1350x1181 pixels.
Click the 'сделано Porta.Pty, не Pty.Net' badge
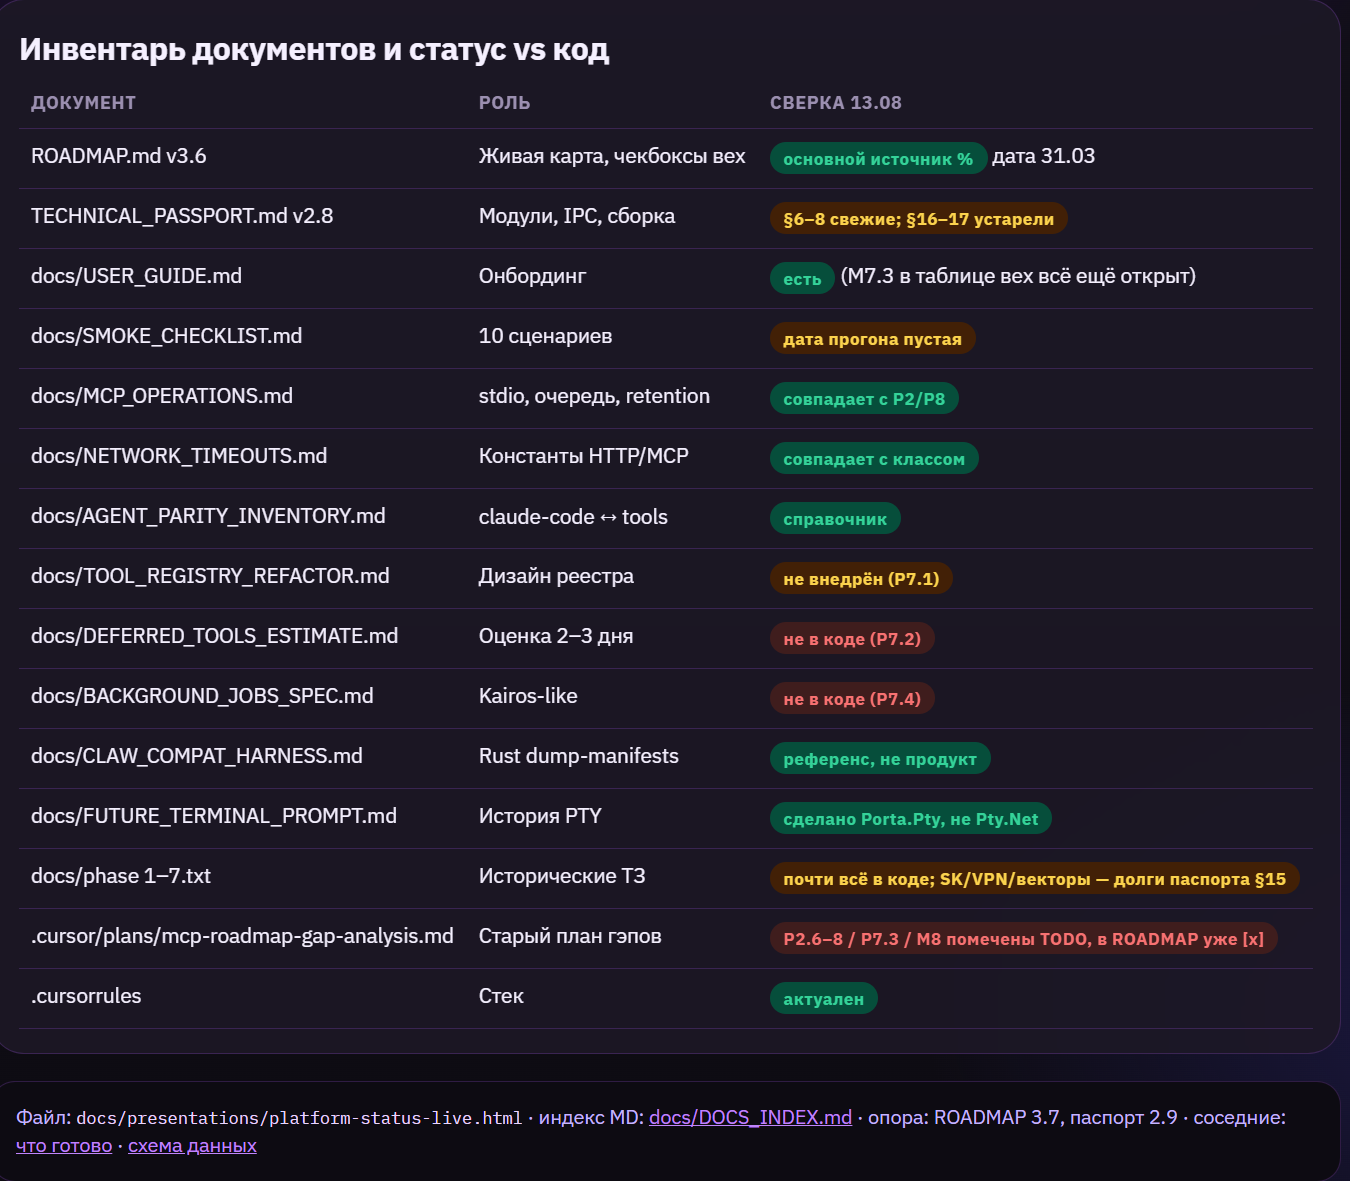click(x=910, y=818)
